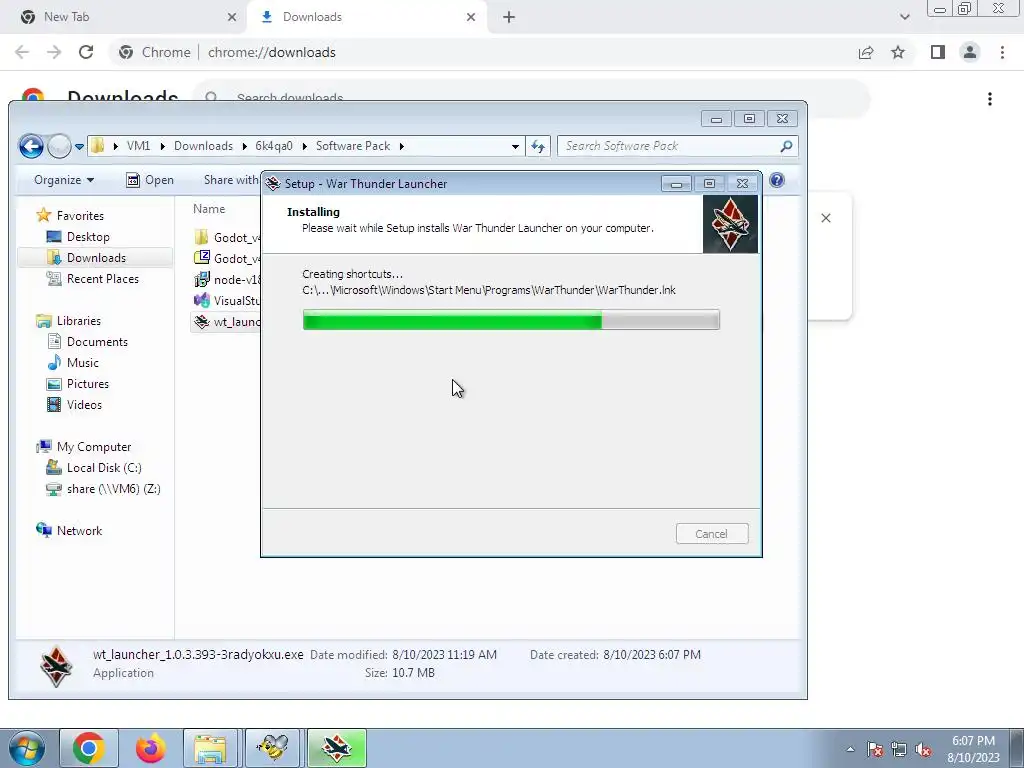Click the Open toolbar button in Explorer
This screenshot has width=1024, height=768.
click(x=150, y=180)
